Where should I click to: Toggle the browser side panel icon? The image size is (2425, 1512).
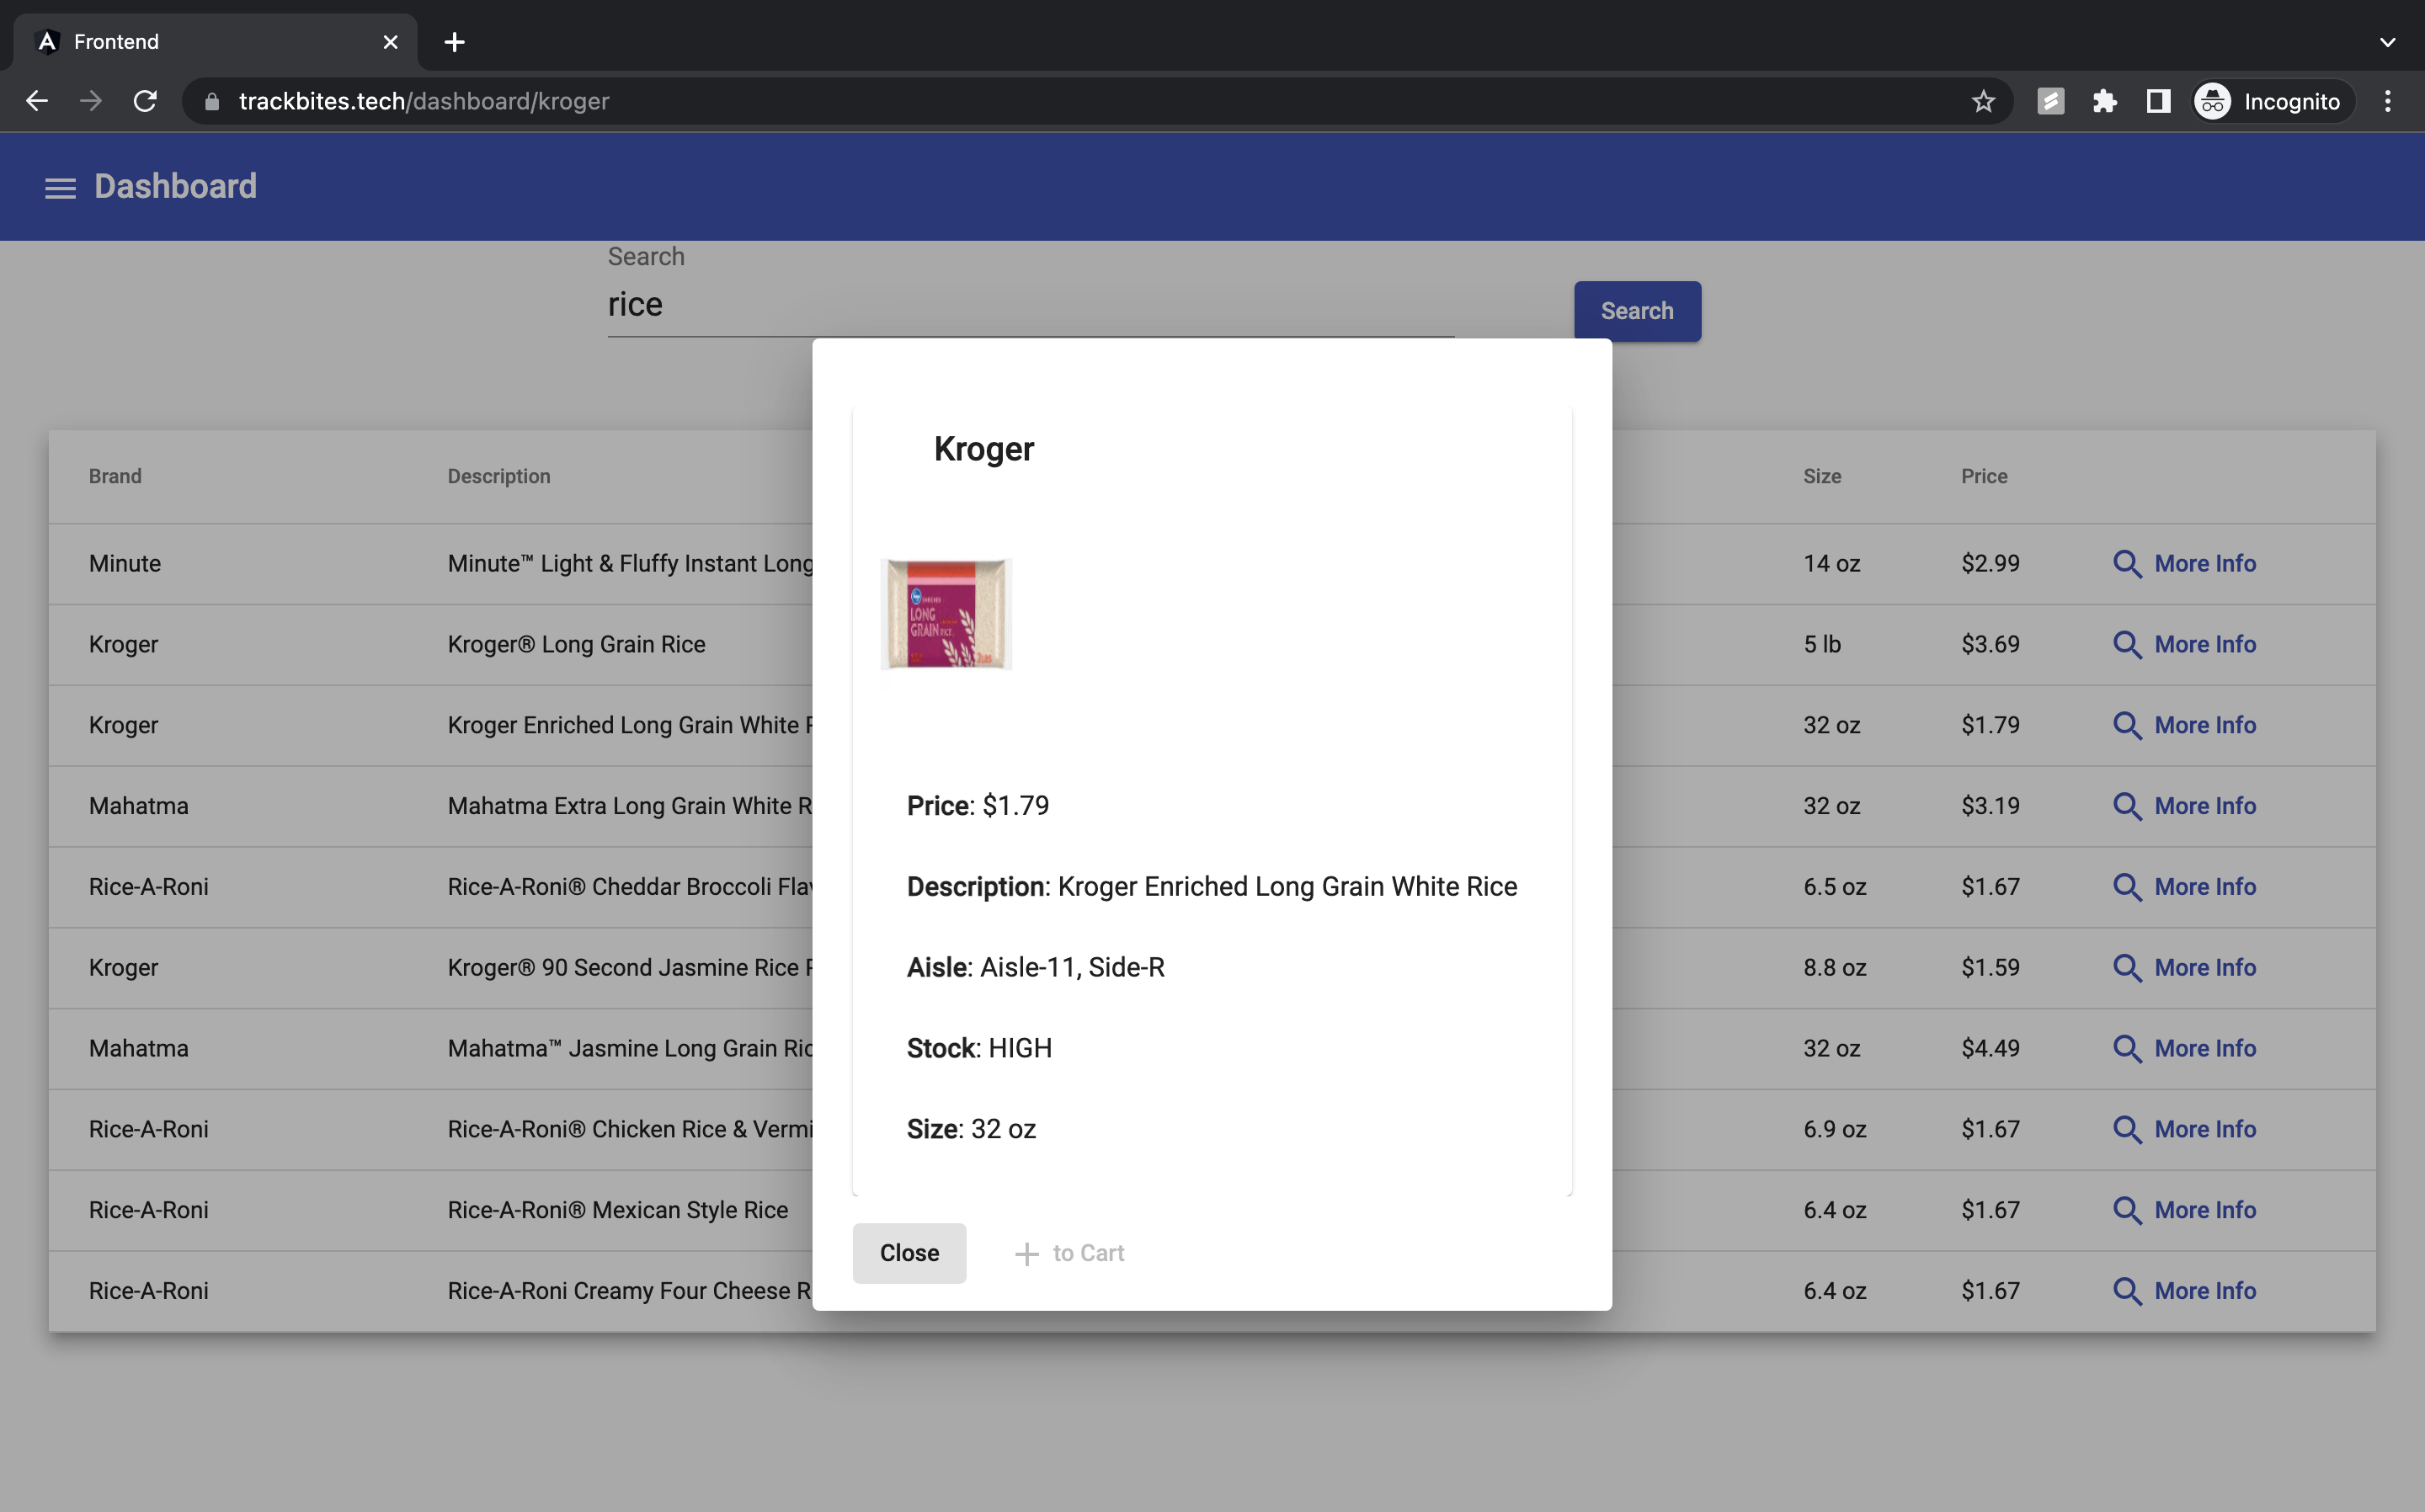(2158, 101)
